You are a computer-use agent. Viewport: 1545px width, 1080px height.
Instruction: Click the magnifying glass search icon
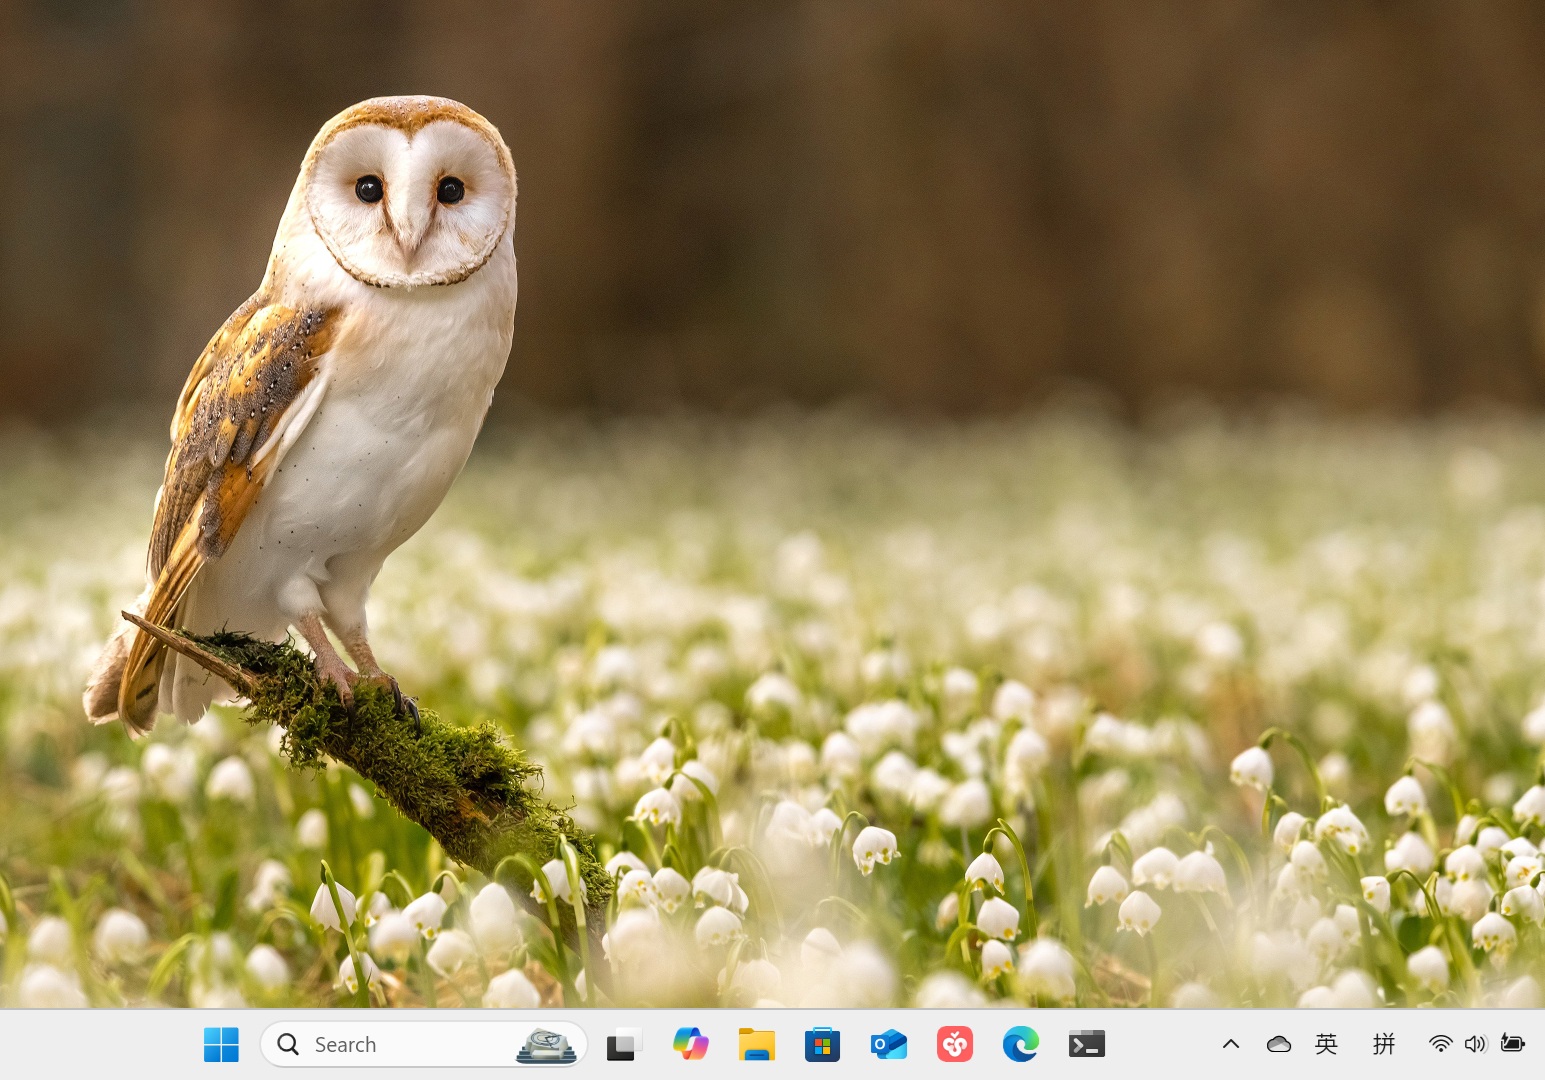coord(288,1045)
